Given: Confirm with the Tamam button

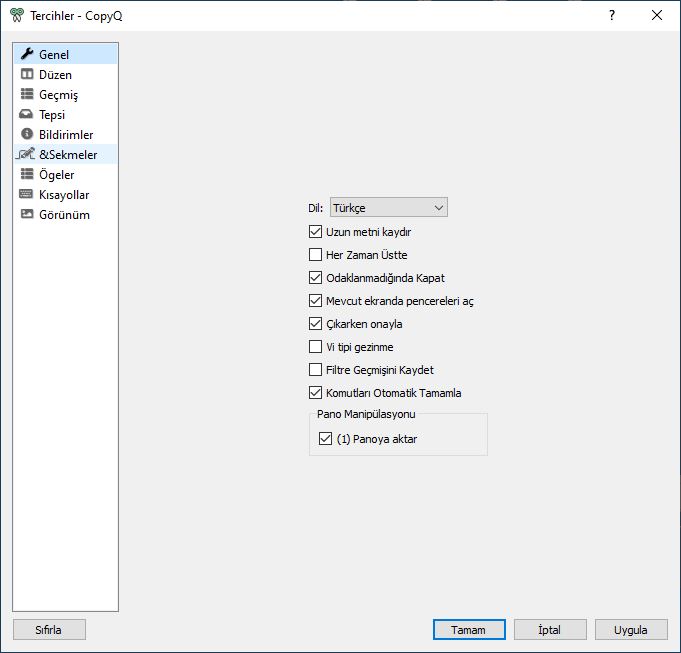Looking at the screenshot, I should 469,630.
